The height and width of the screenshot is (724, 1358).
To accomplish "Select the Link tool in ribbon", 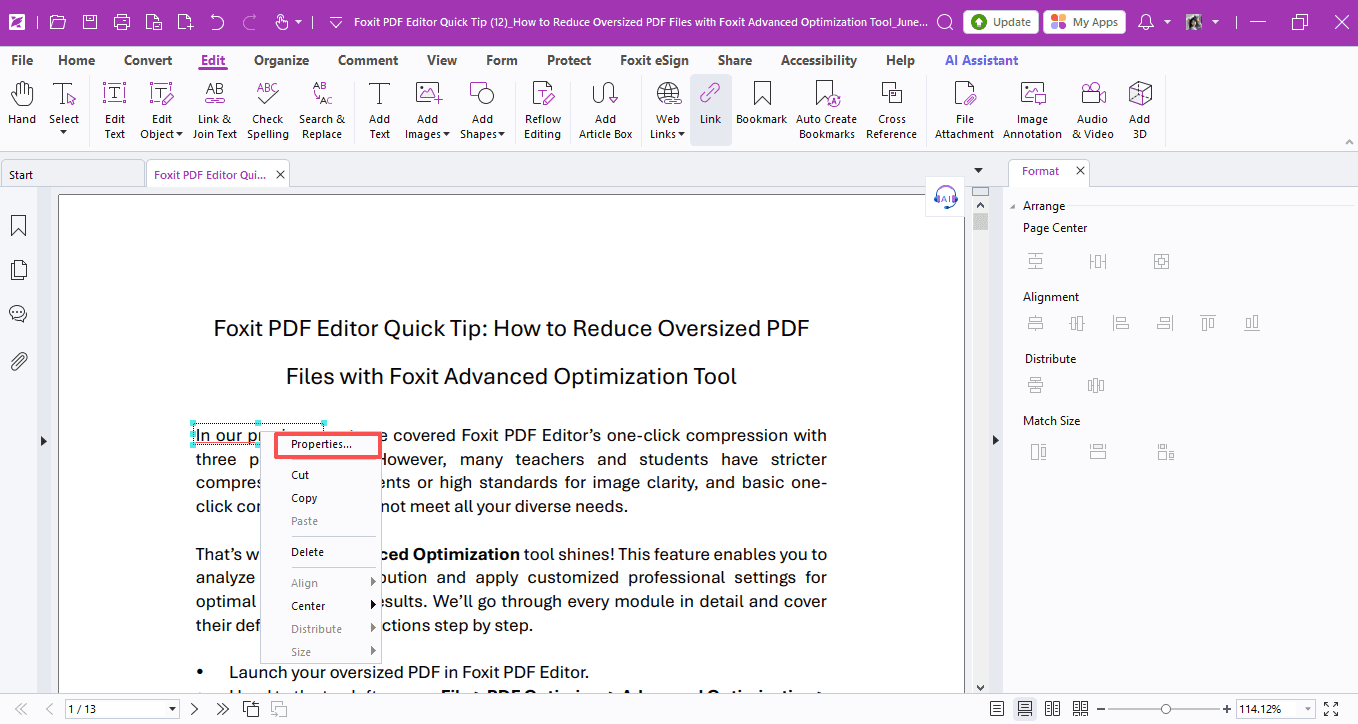I will [x=710, y=109].
